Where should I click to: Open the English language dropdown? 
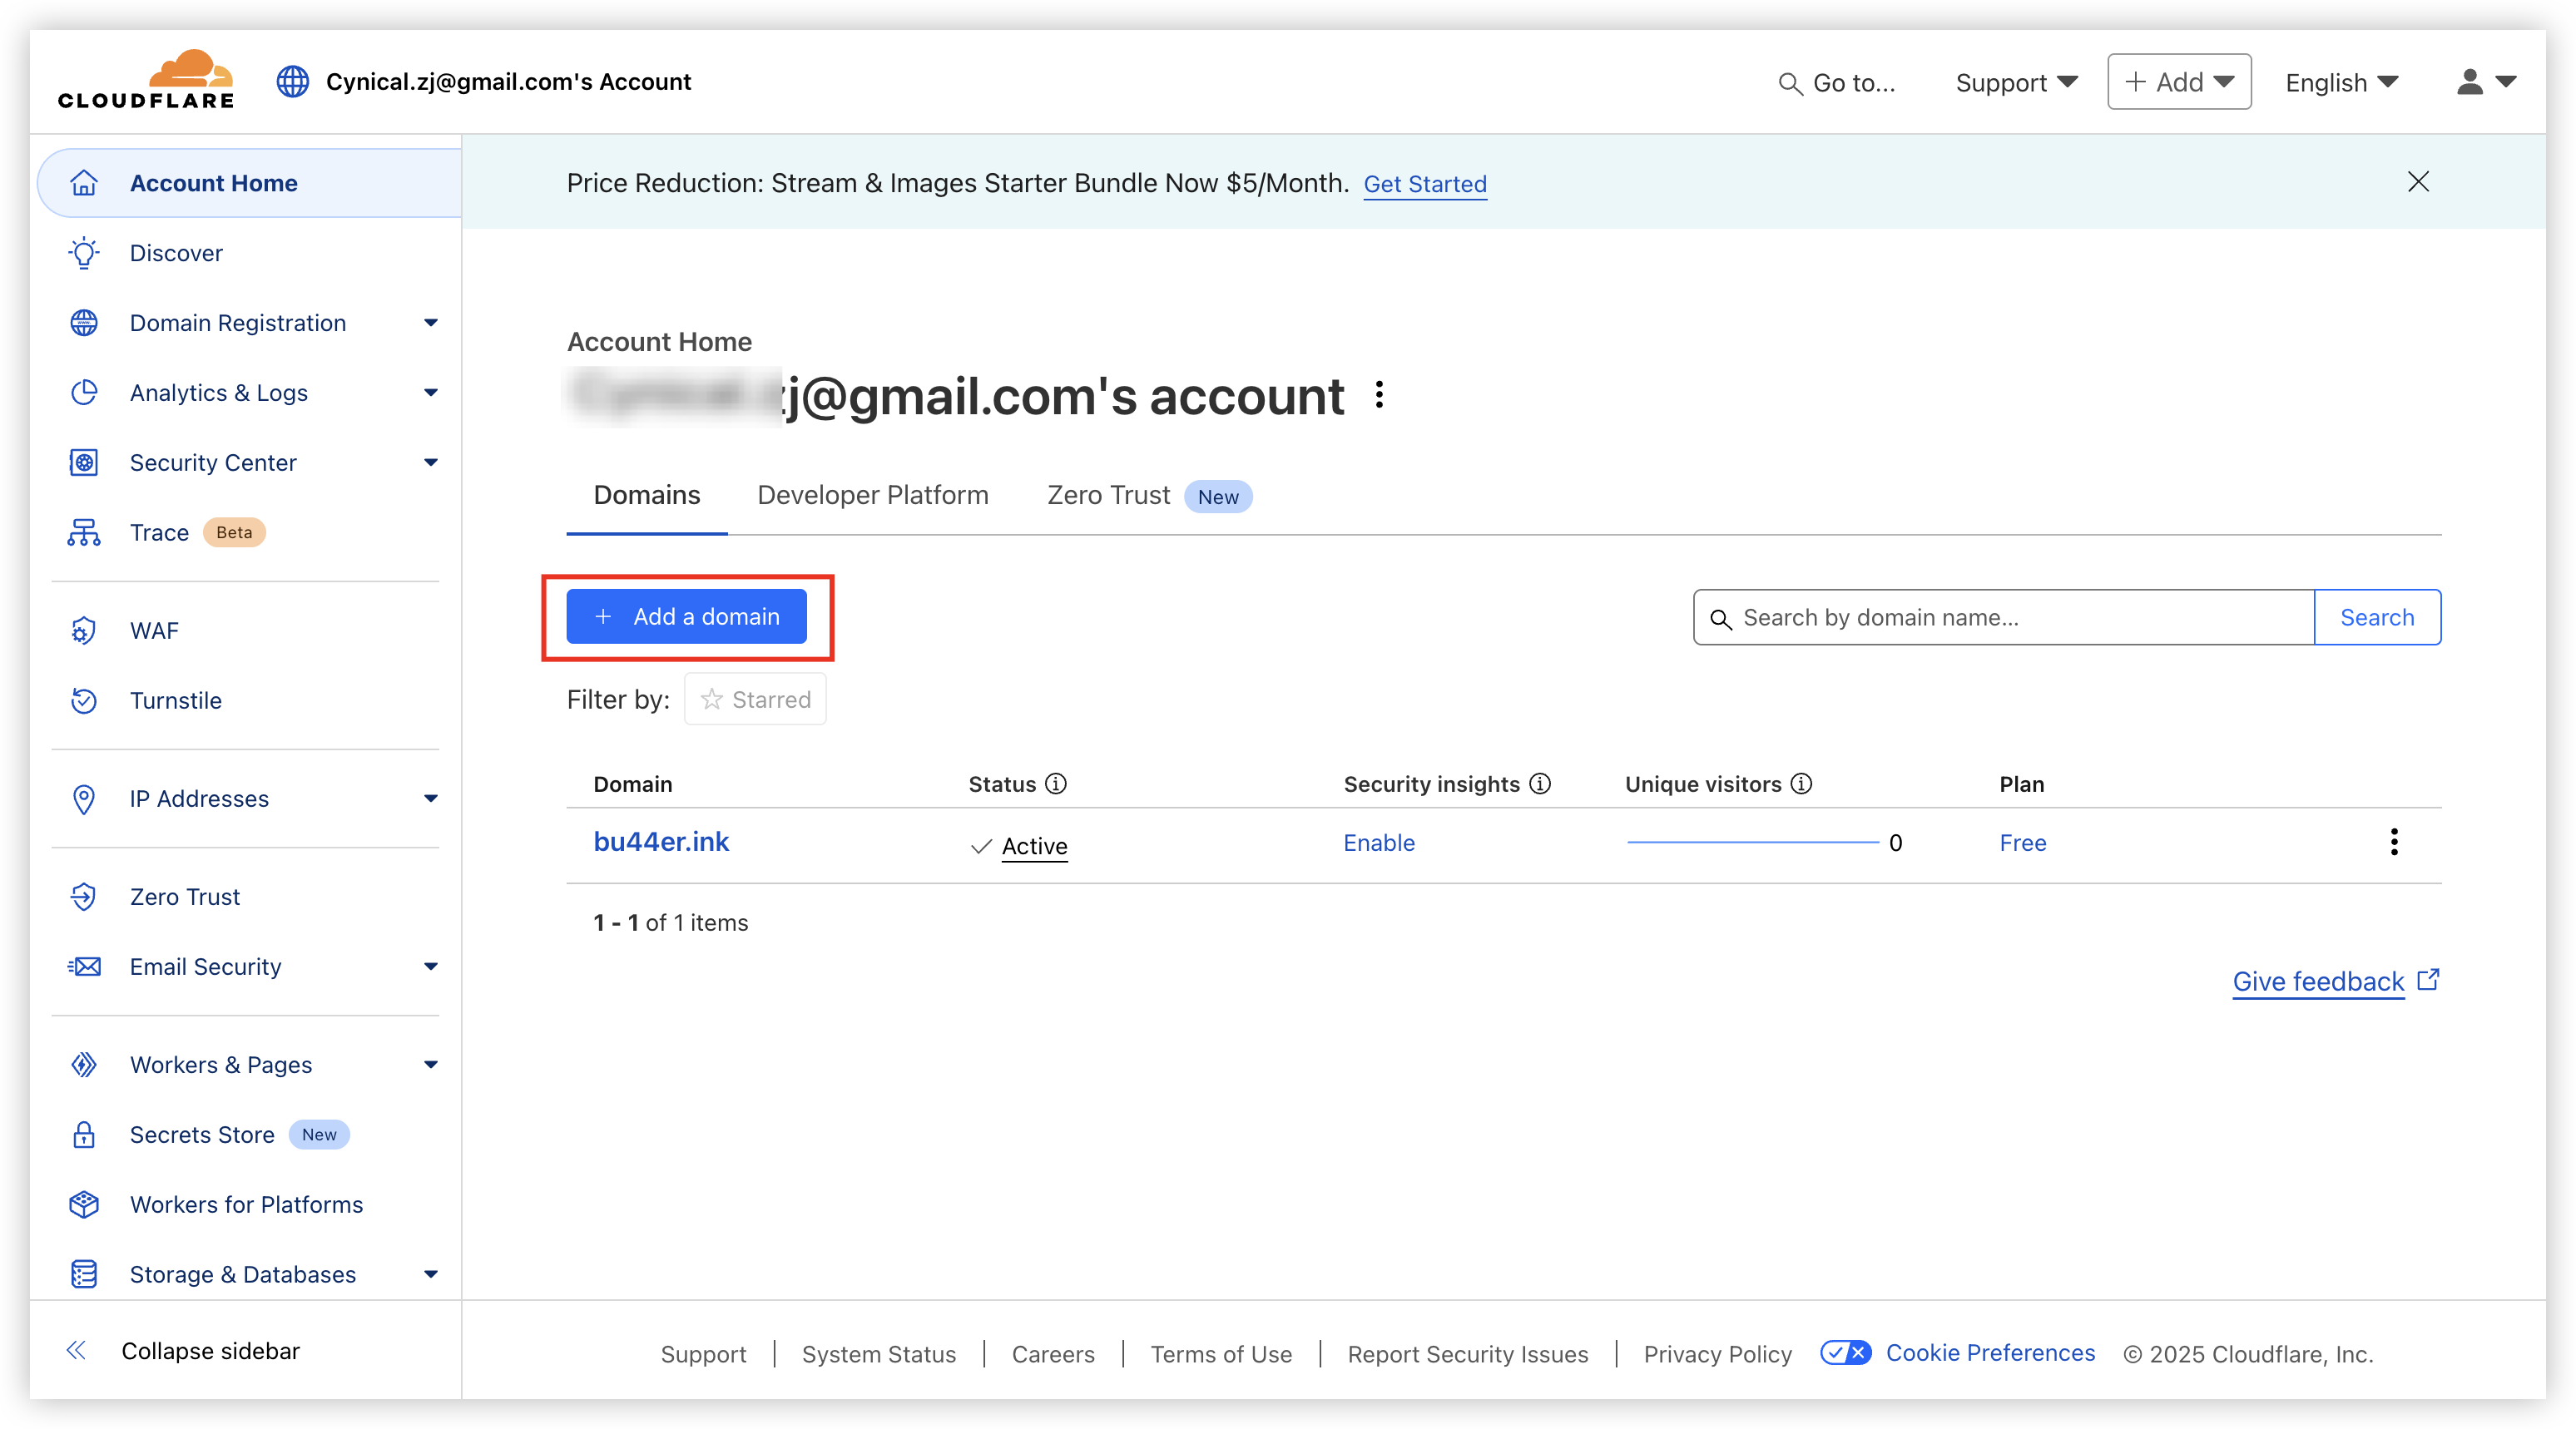2342,82
